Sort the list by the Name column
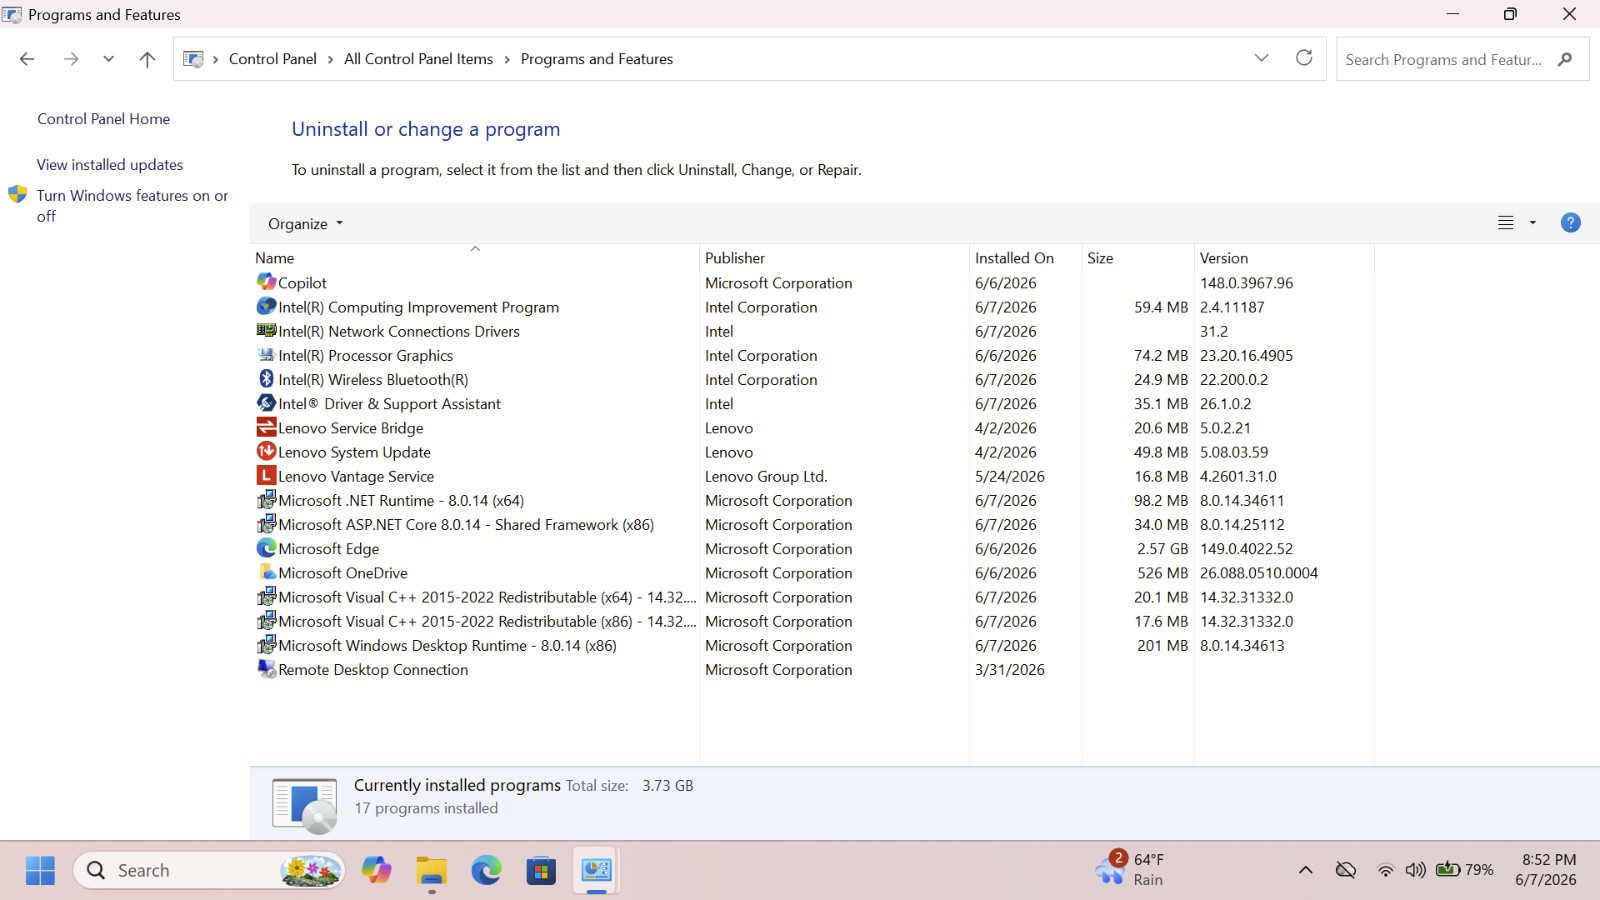Image resolution: width=1600 pixels, height=900 pixels. [475, 258]
